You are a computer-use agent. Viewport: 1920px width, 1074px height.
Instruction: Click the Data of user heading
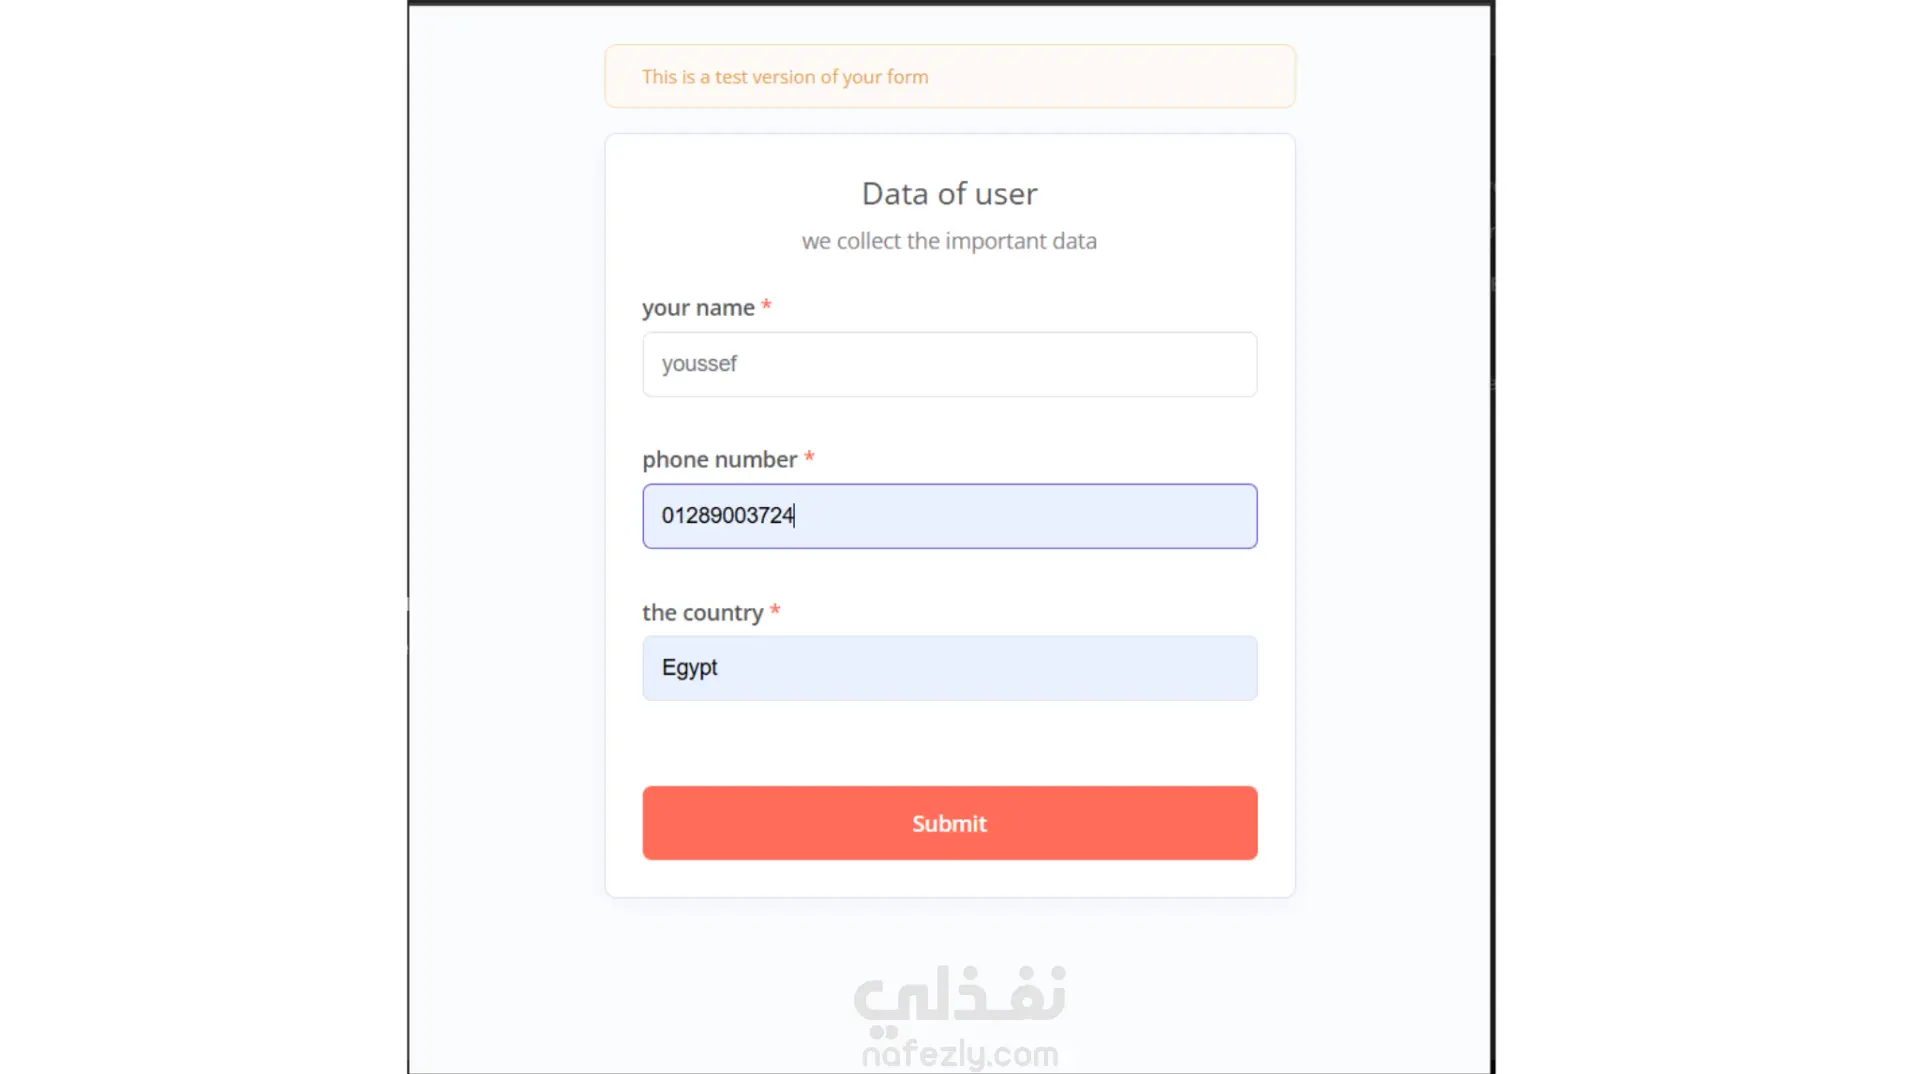(x=949, y=193)
